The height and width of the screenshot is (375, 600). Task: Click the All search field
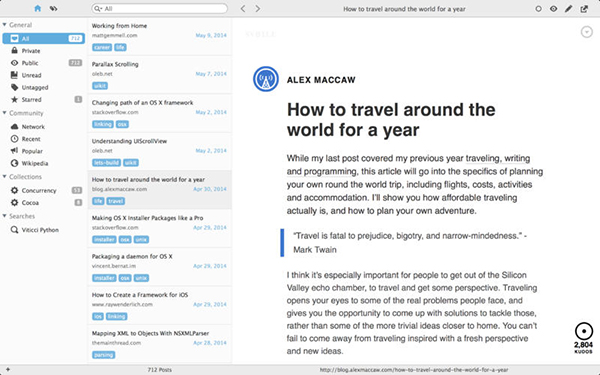coord(160,8)
